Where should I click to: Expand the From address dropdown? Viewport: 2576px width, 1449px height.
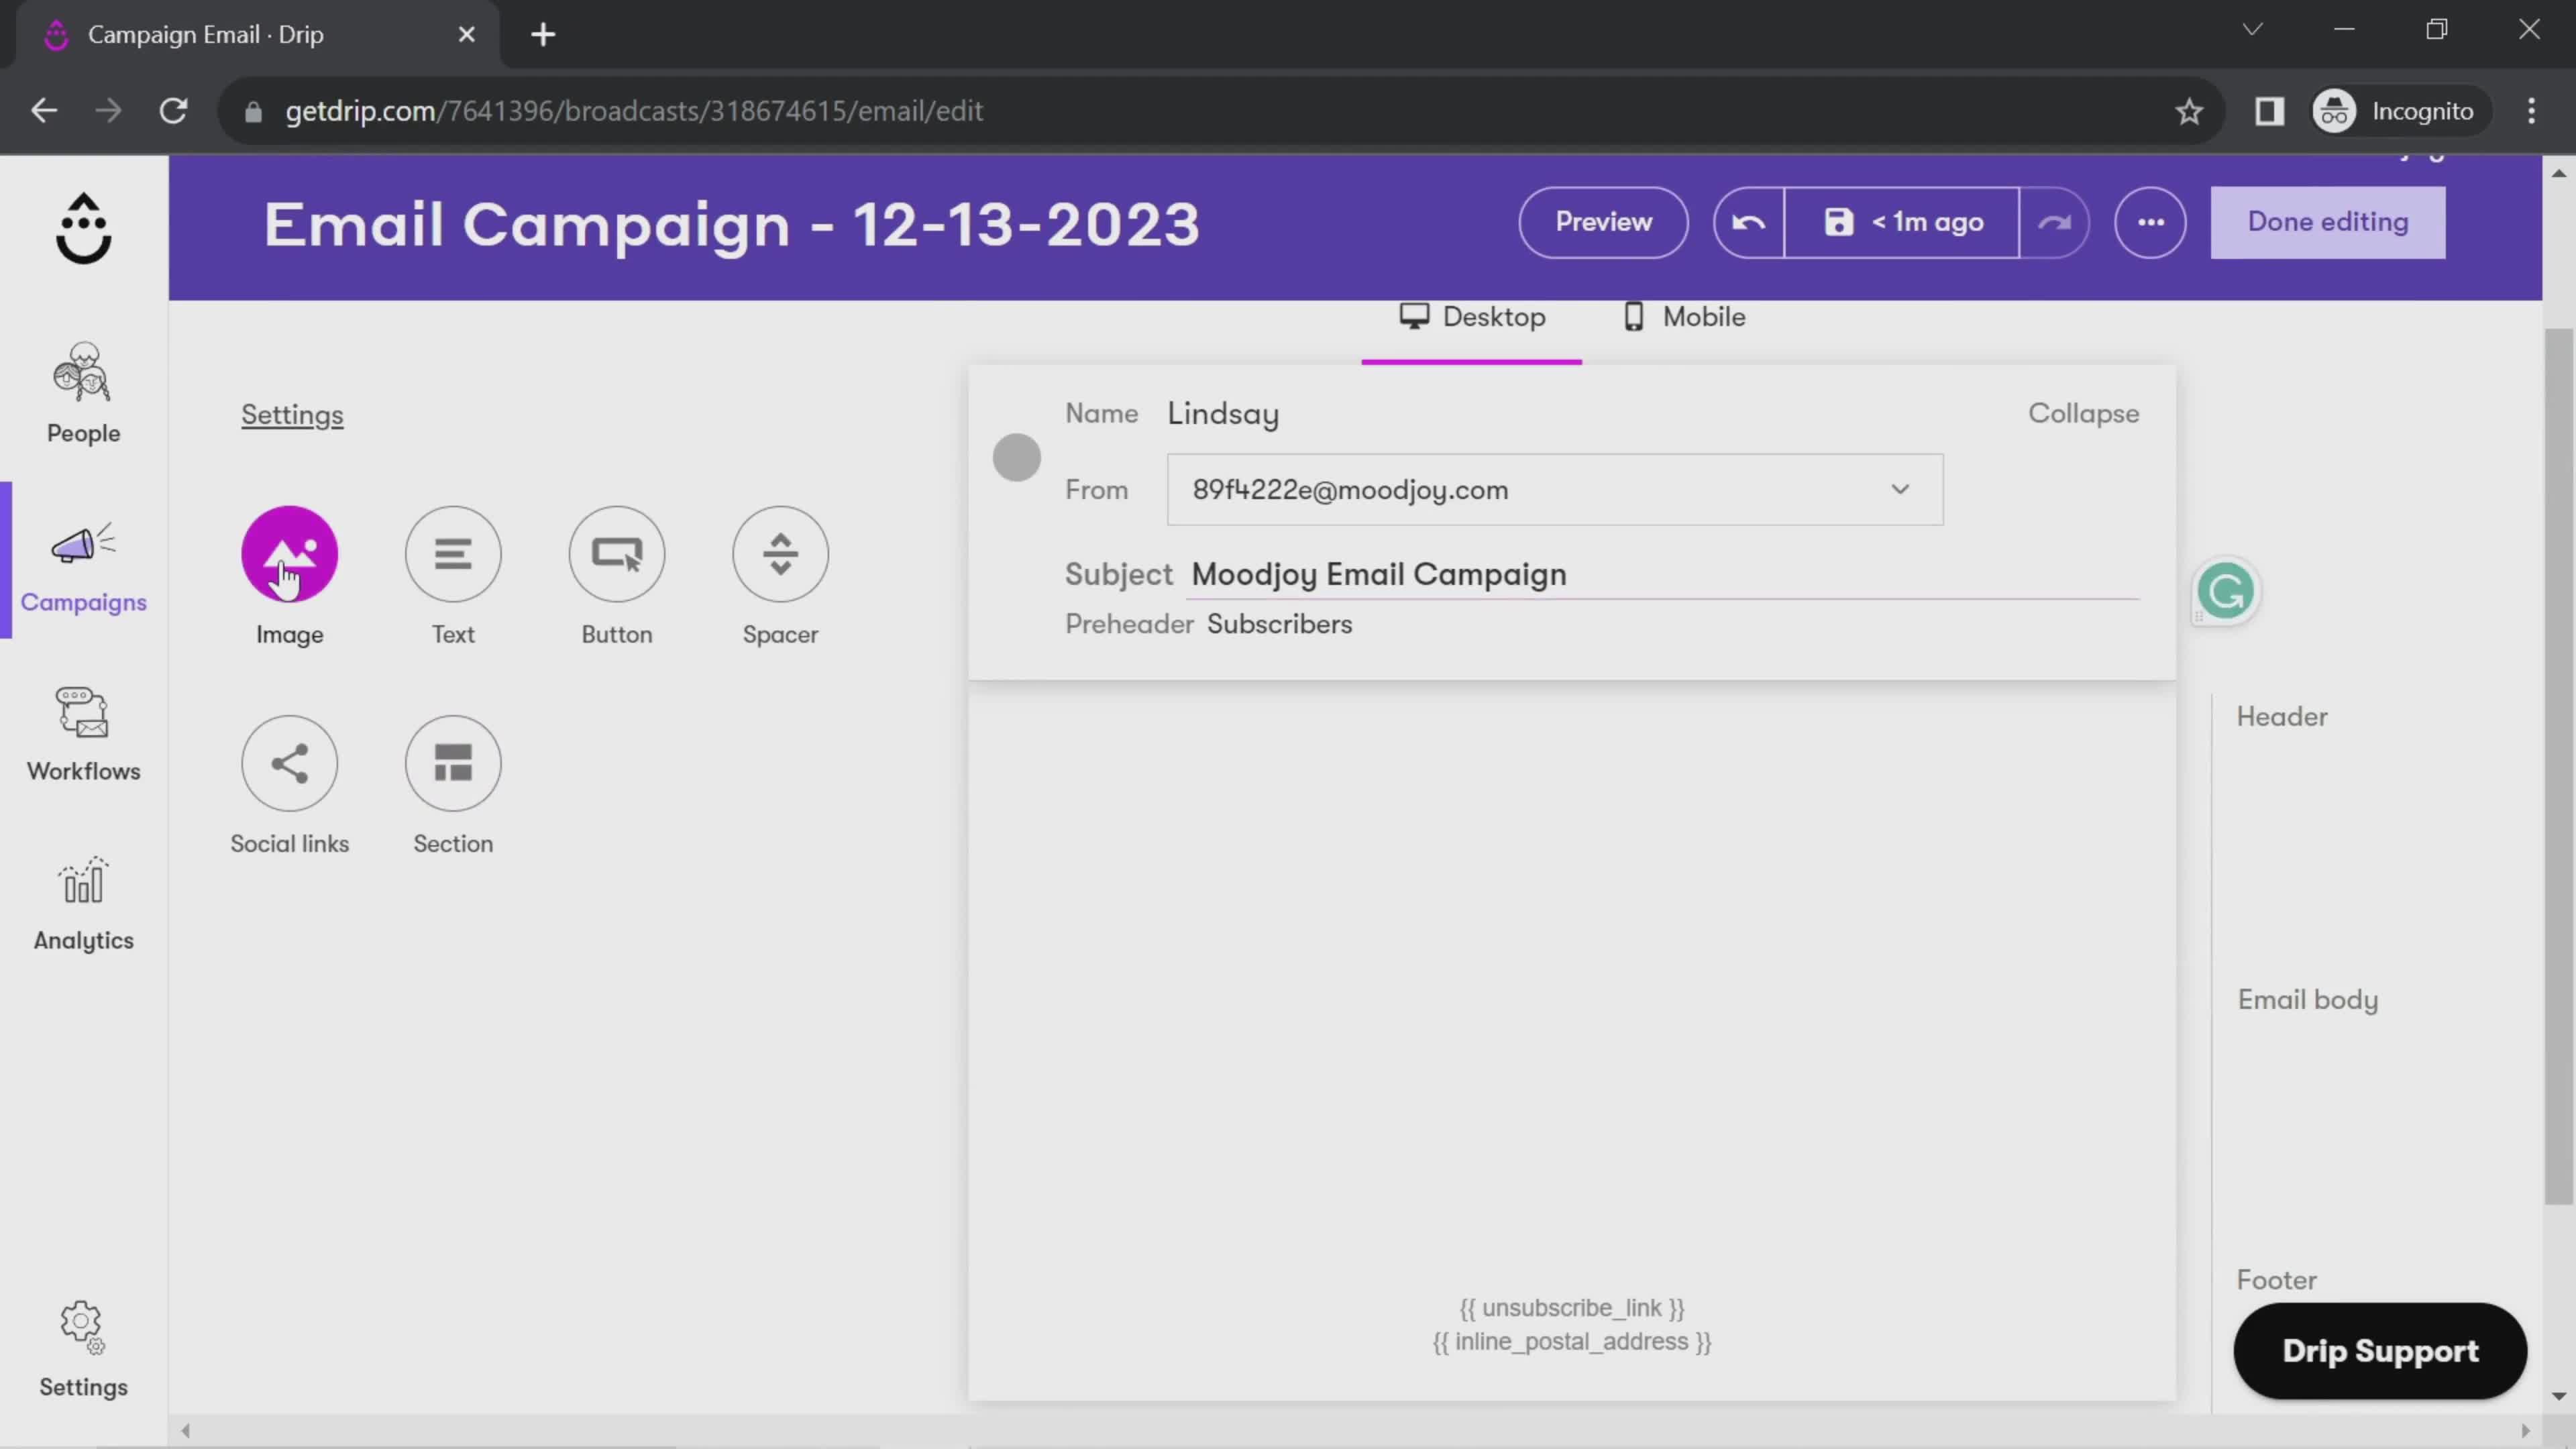click(1900, 490)
